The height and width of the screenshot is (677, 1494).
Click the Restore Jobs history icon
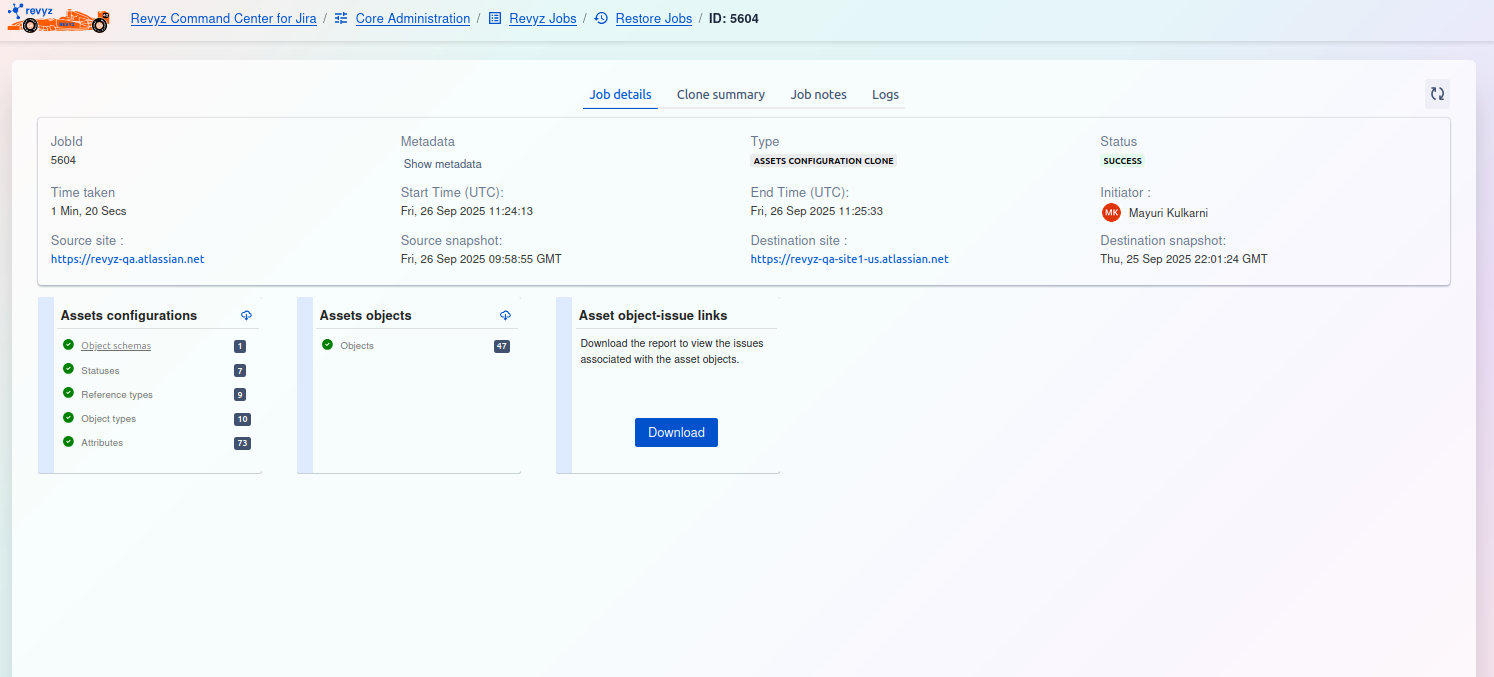601,19
